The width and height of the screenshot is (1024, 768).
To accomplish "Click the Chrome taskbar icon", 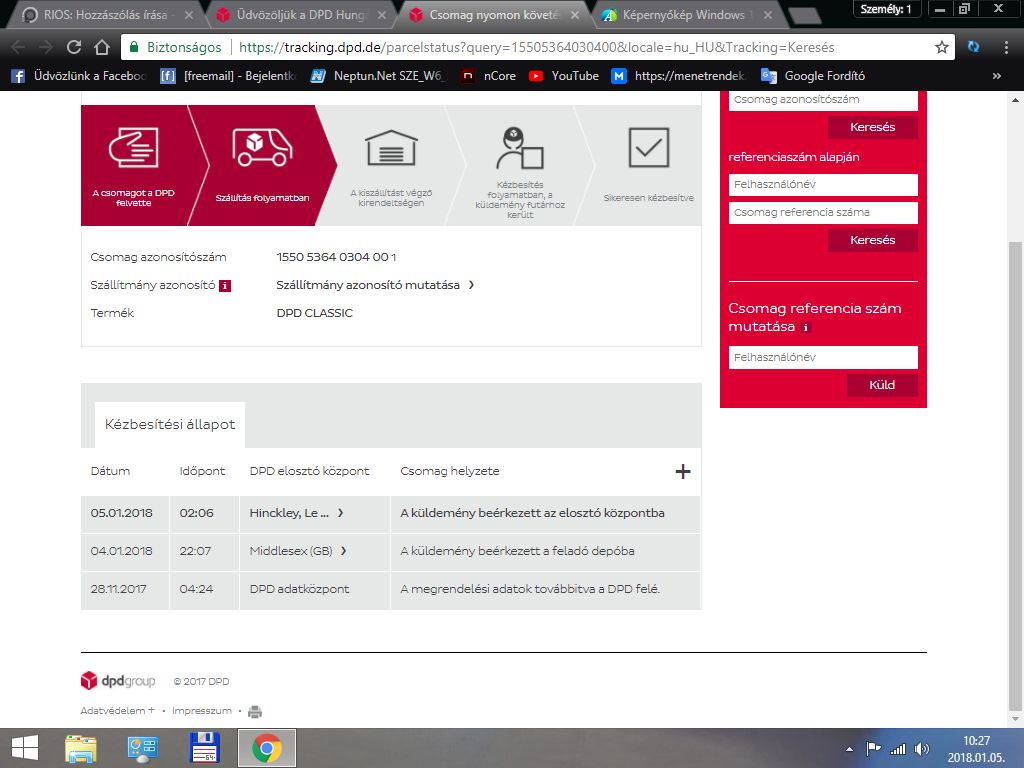I will coord(266,748).
